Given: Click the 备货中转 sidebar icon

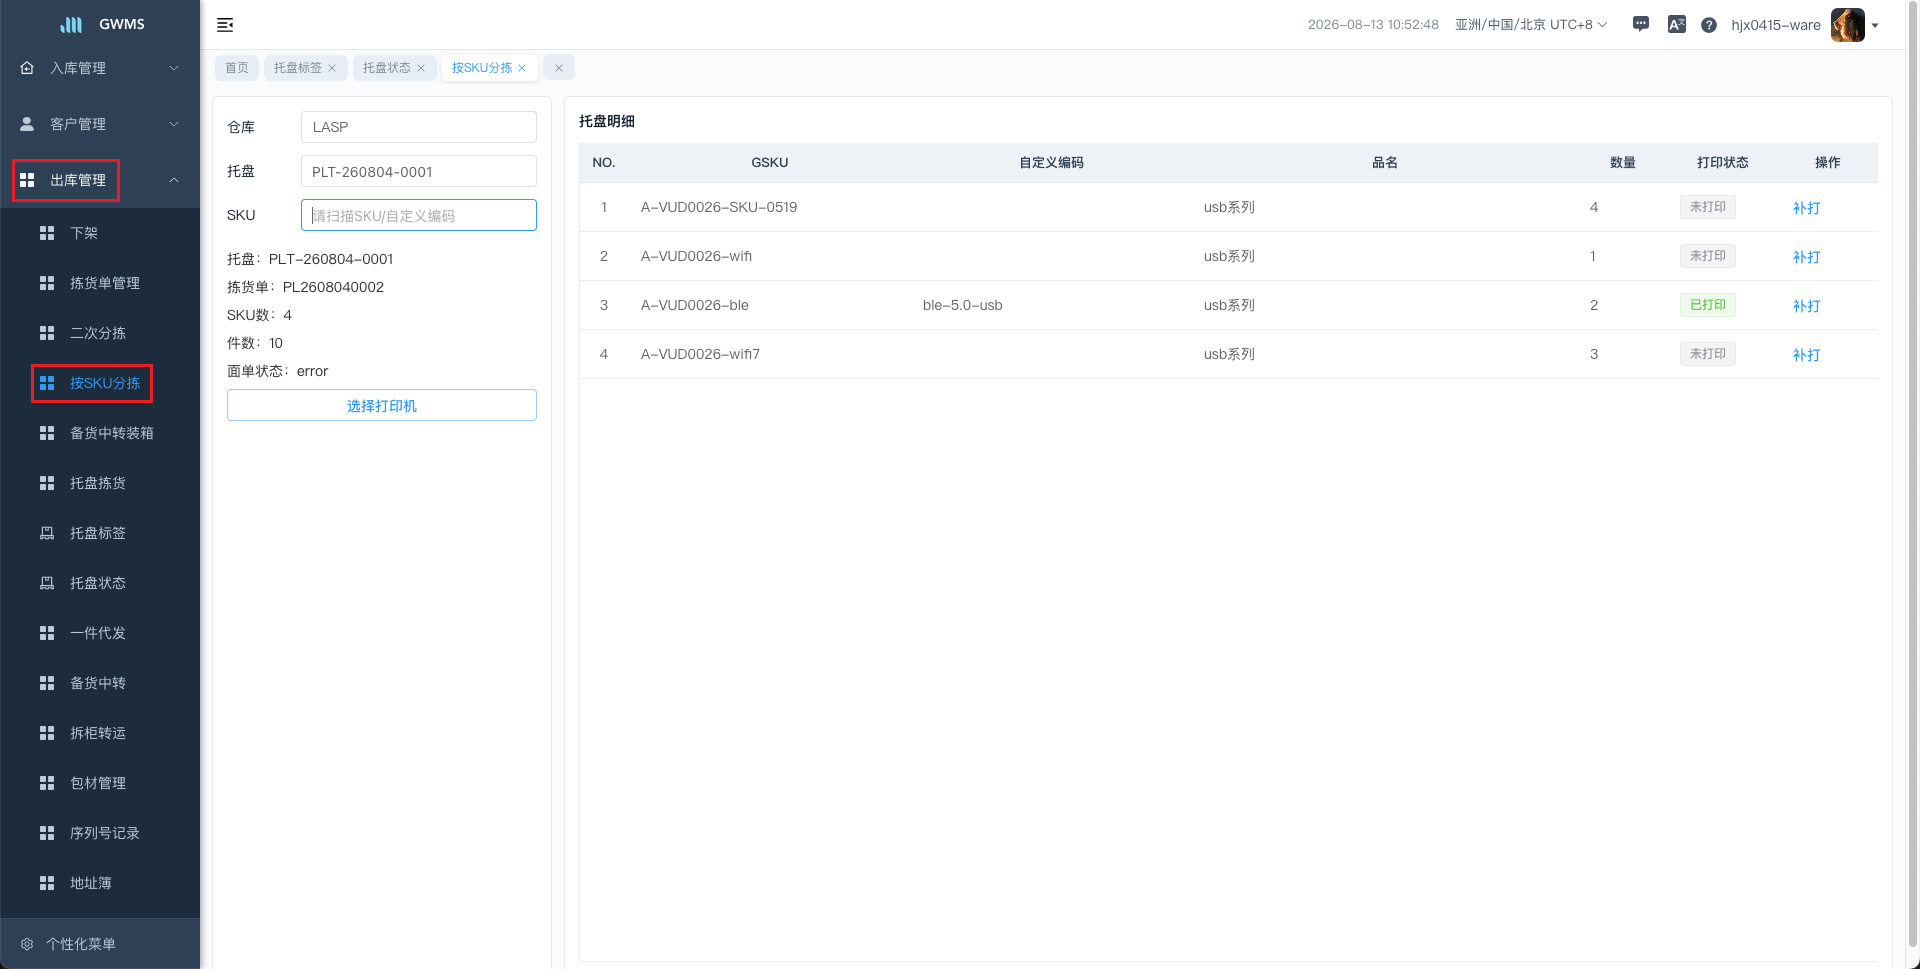Looking at the screenshot, I should 47,683.
